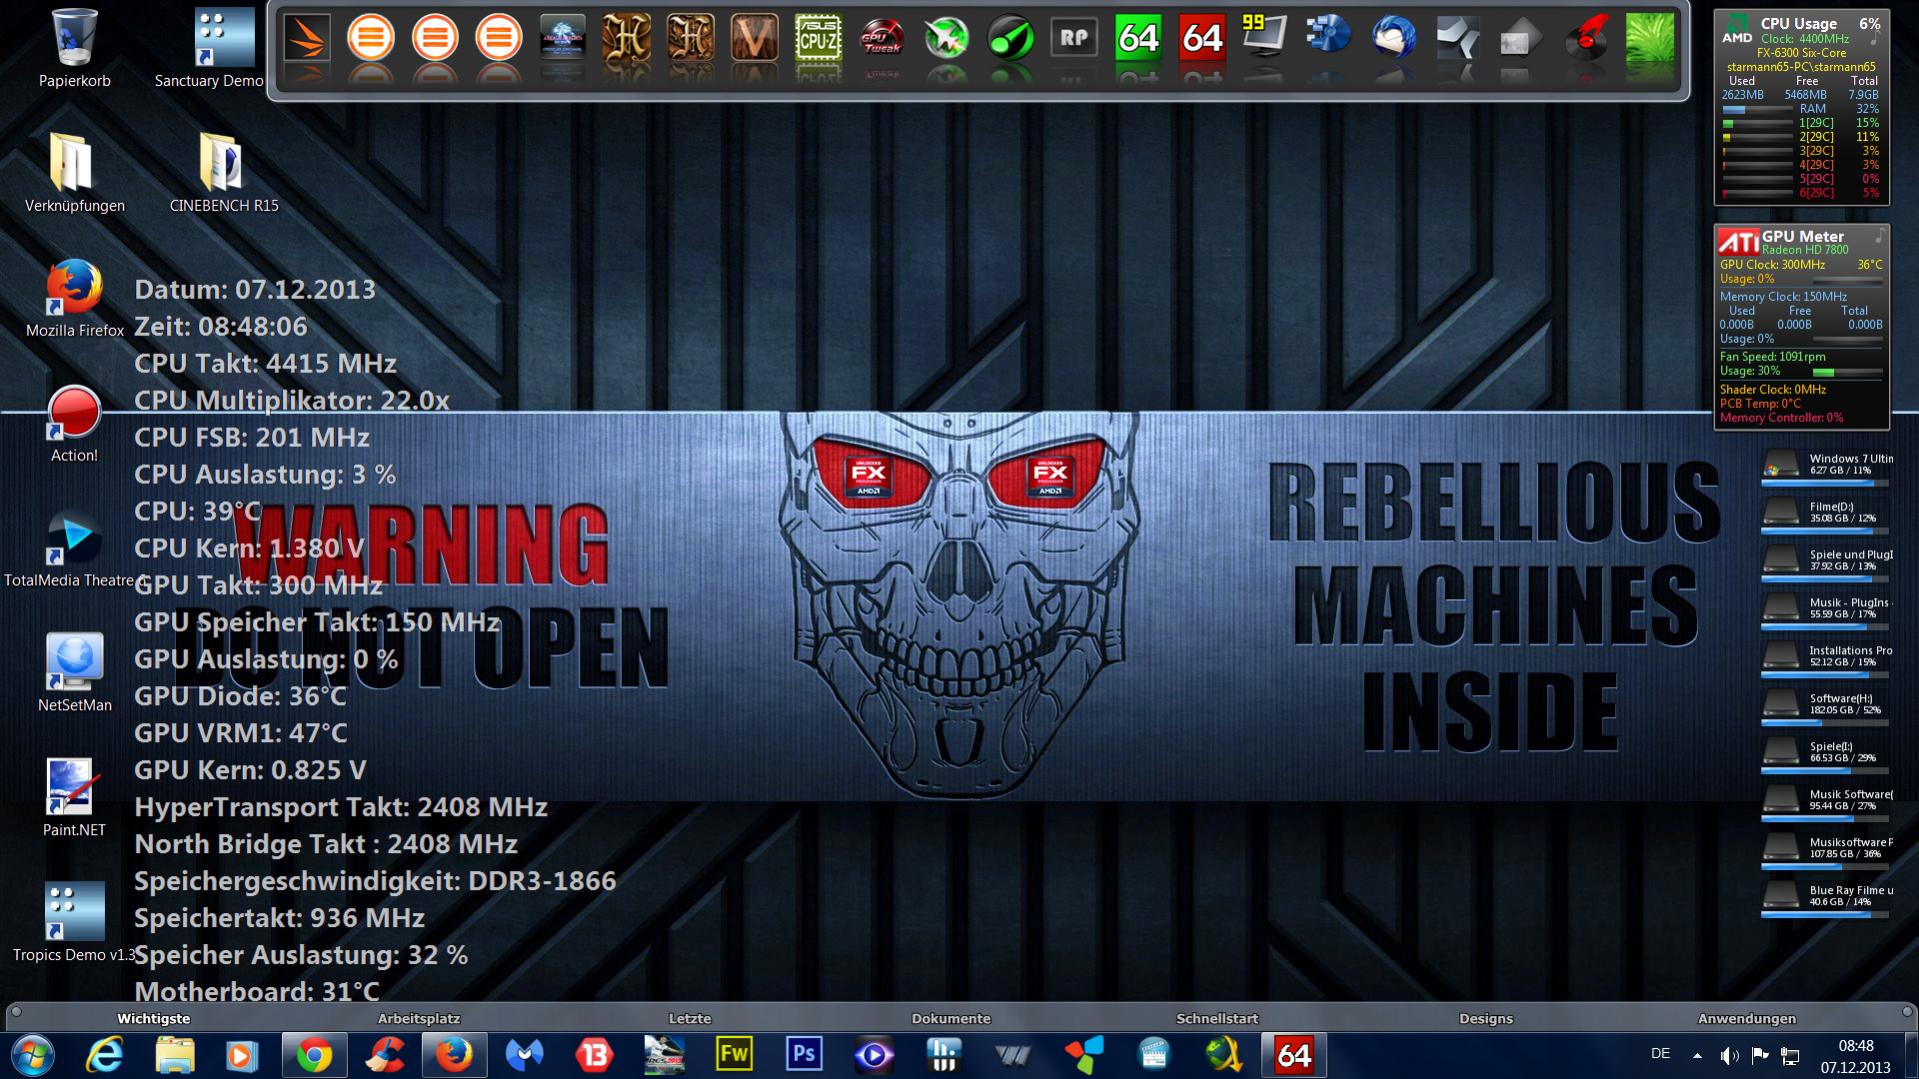
Task: Open the 3DMark orange swoosh dock icon
Action: pyautogui.click(x=306, y=39)
